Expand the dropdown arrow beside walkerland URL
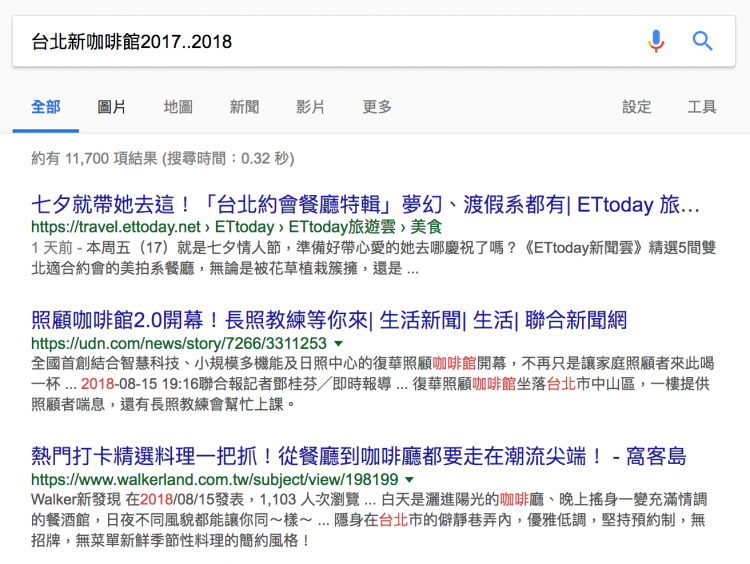This screenshot has height=564, width=750. pos(409,479)
